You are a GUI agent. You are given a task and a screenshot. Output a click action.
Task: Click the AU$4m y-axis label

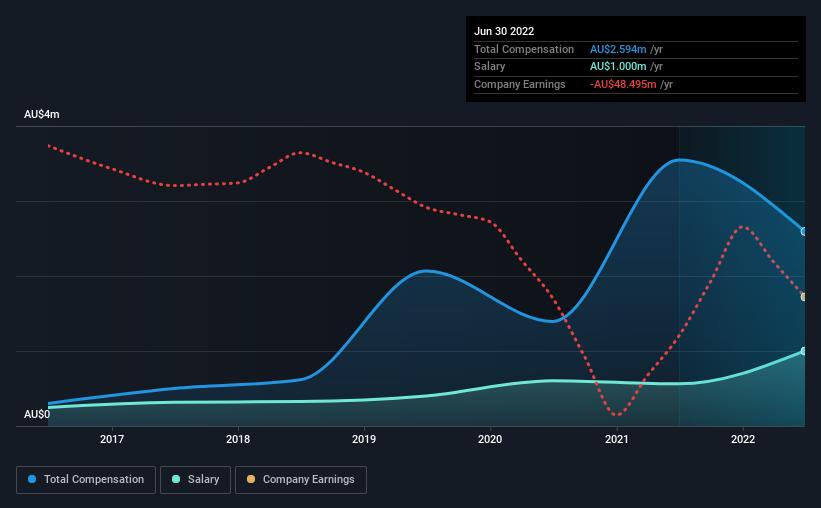tap(42, 115)
